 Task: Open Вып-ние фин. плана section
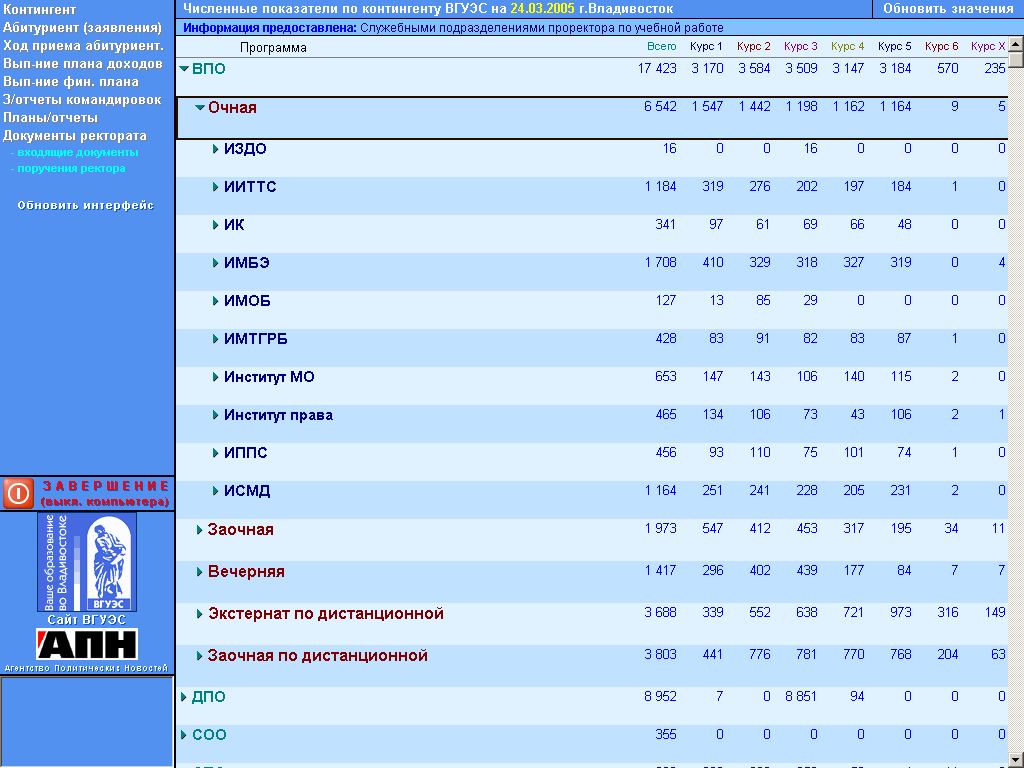[x=71, y=82]
